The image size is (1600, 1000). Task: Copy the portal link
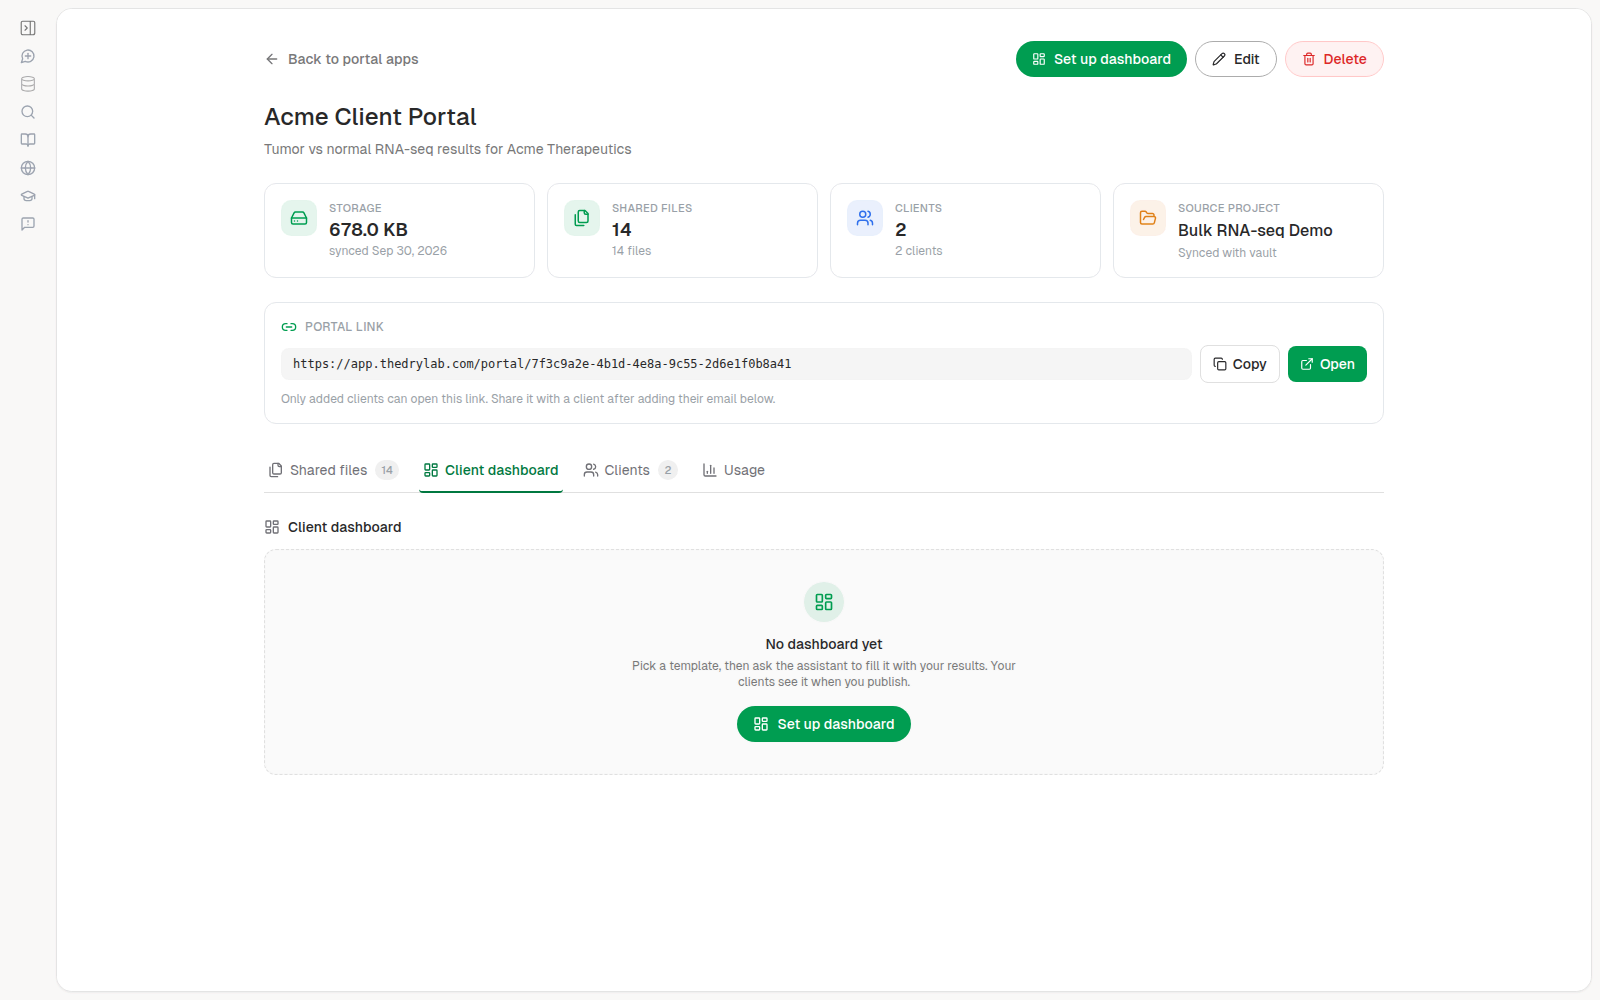(x=1240, y=364)
